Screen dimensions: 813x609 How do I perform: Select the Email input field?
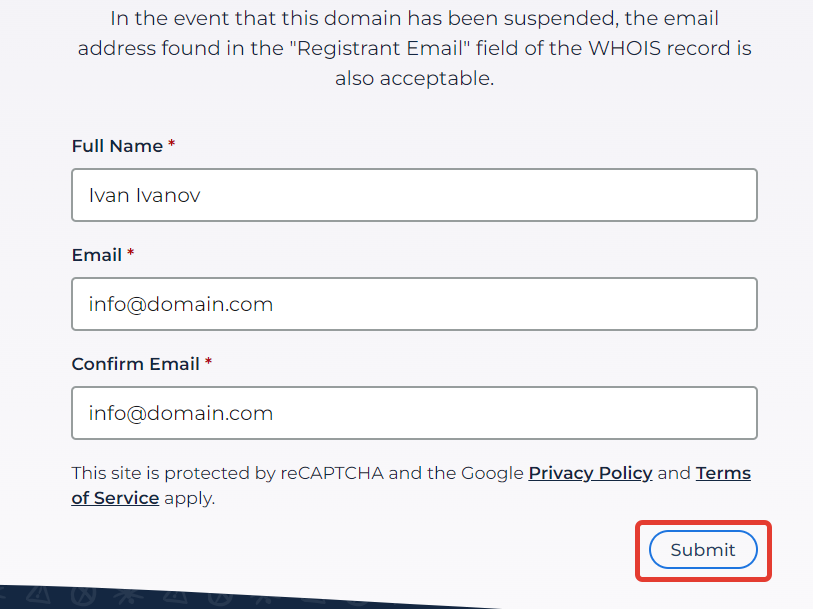(414, 304)
